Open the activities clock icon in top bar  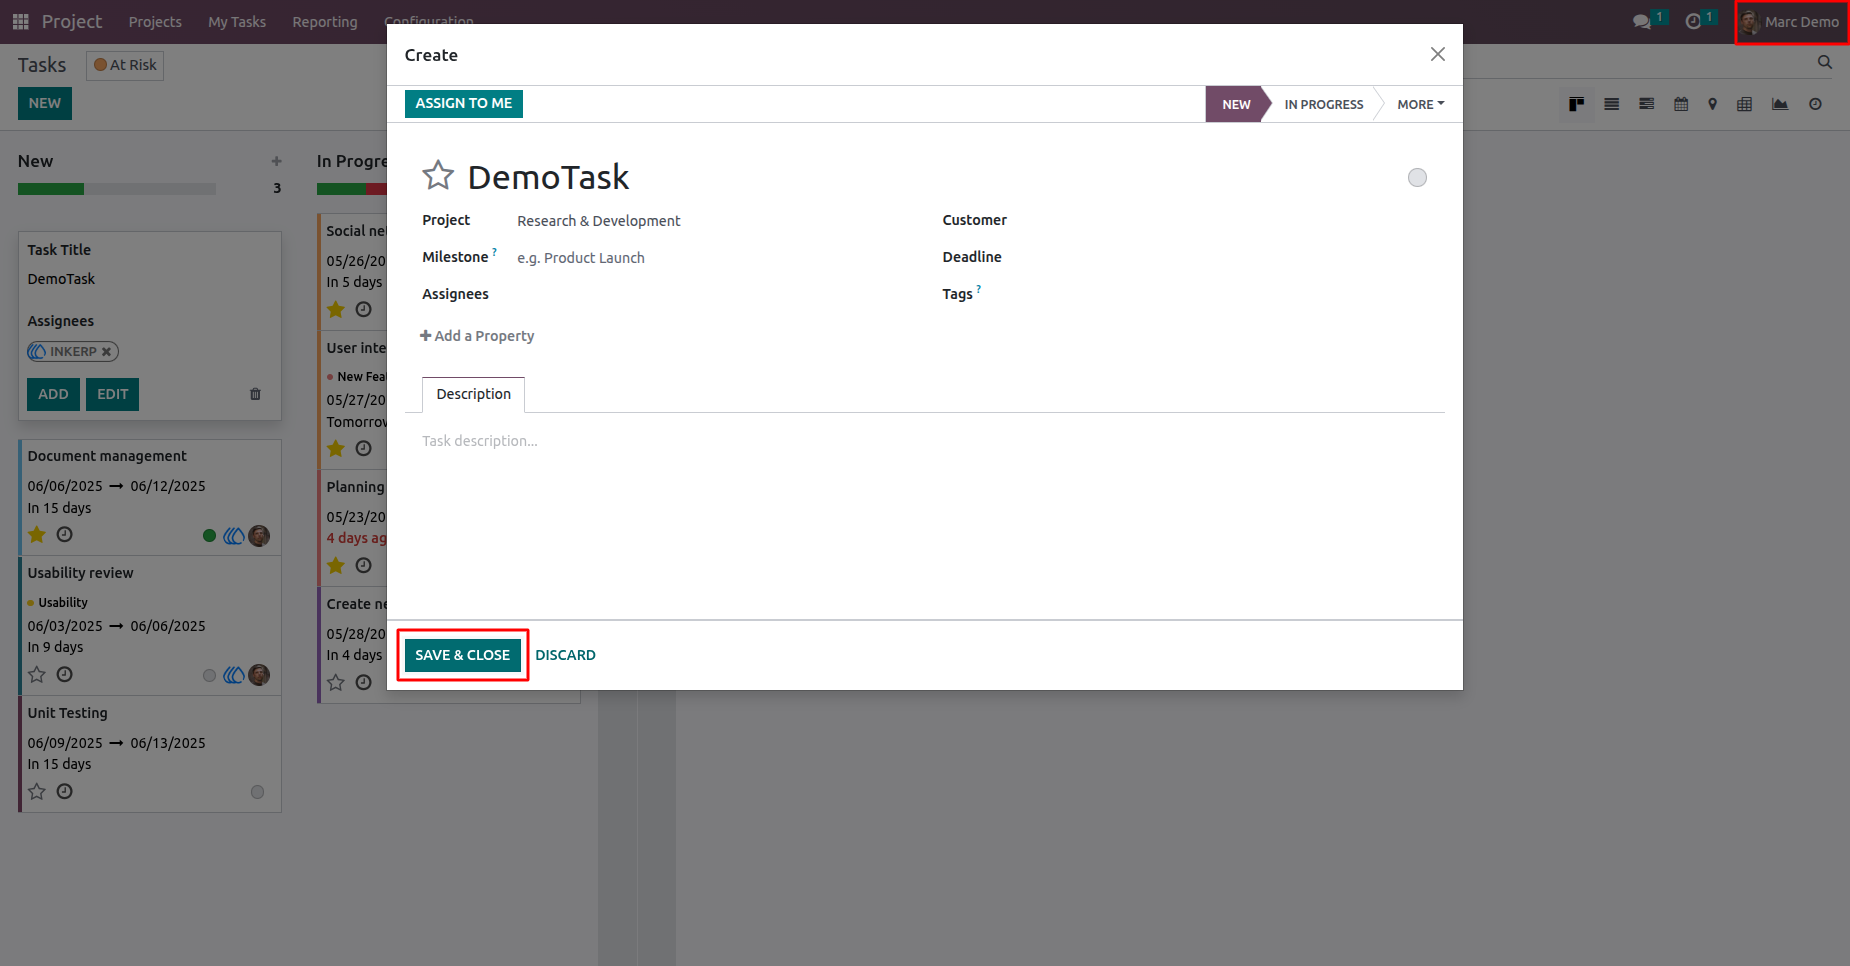[x=1693, y=21]
